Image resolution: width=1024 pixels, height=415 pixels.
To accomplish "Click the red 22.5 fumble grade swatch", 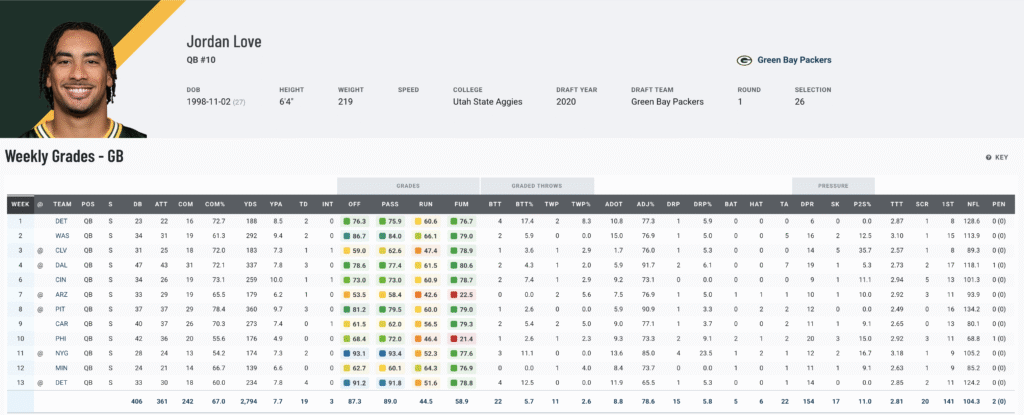I will point(456,295).
